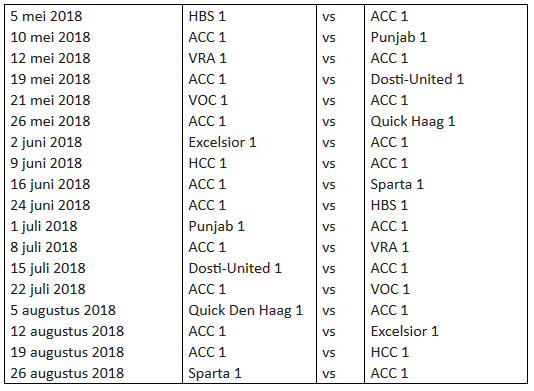This screenshot has height=391, width=534.
Task: Click the VRA 1 home team on 12 mei
Action: (207, 58)
